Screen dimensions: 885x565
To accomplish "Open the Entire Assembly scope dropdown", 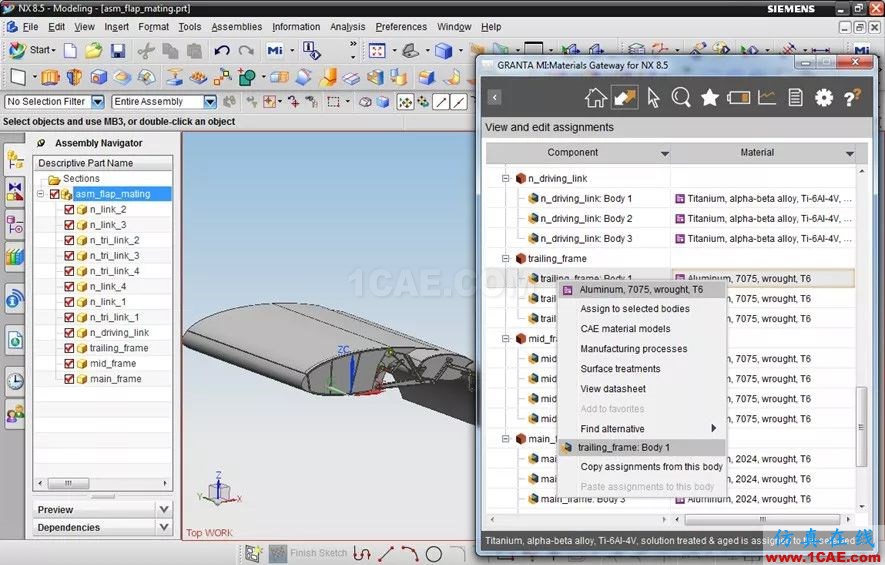I will point(210,102).
